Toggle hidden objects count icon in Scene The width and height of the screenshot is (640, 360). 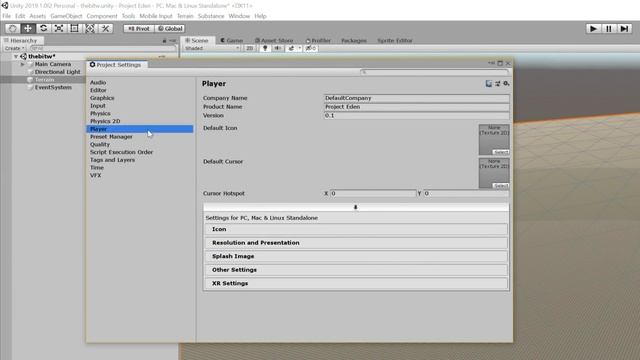[x=311, y=48]
